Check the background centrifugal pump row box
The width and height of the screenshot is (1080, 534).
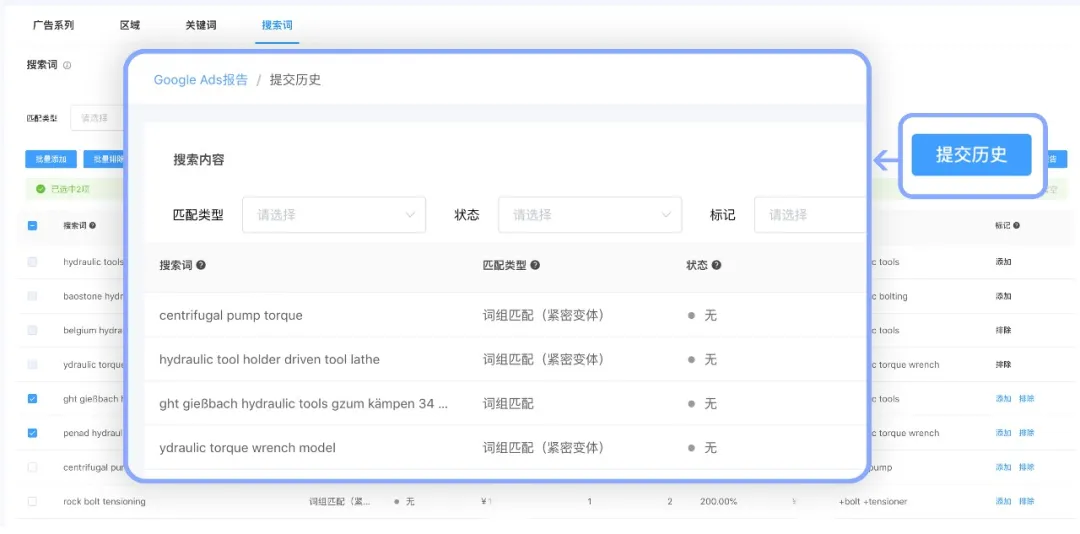[32, 467]
